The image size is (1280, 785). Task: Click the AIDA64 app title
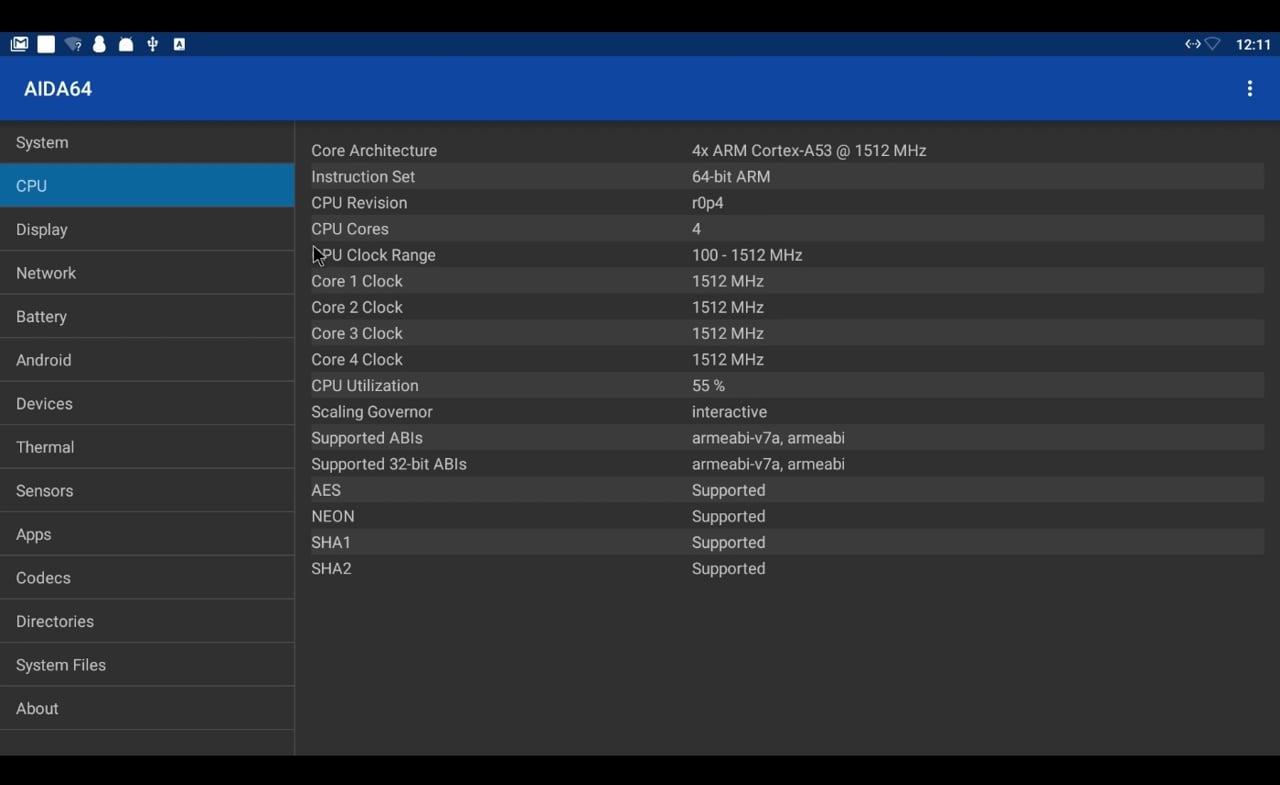(x=58, y=89)
